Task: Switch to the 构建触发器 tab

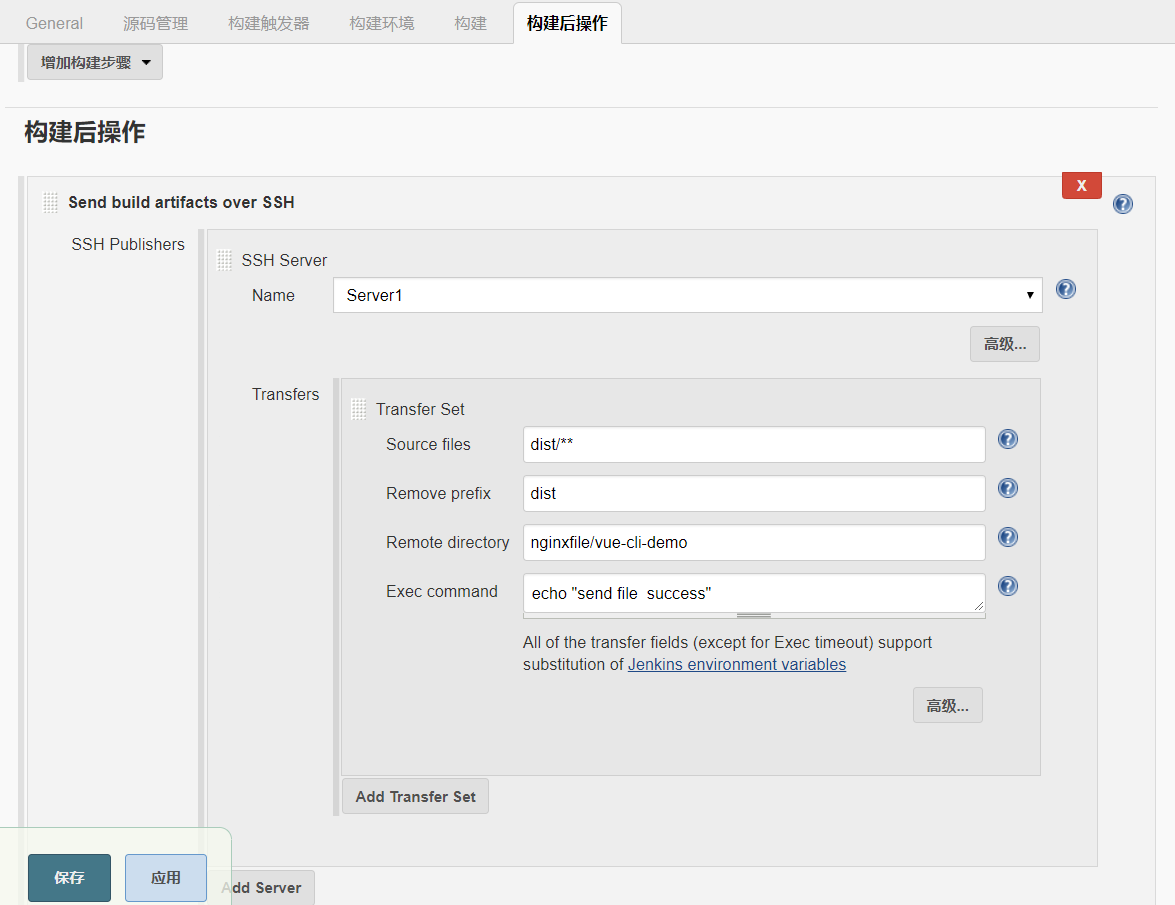Action: pyautogui.click(x=268, y=23)
